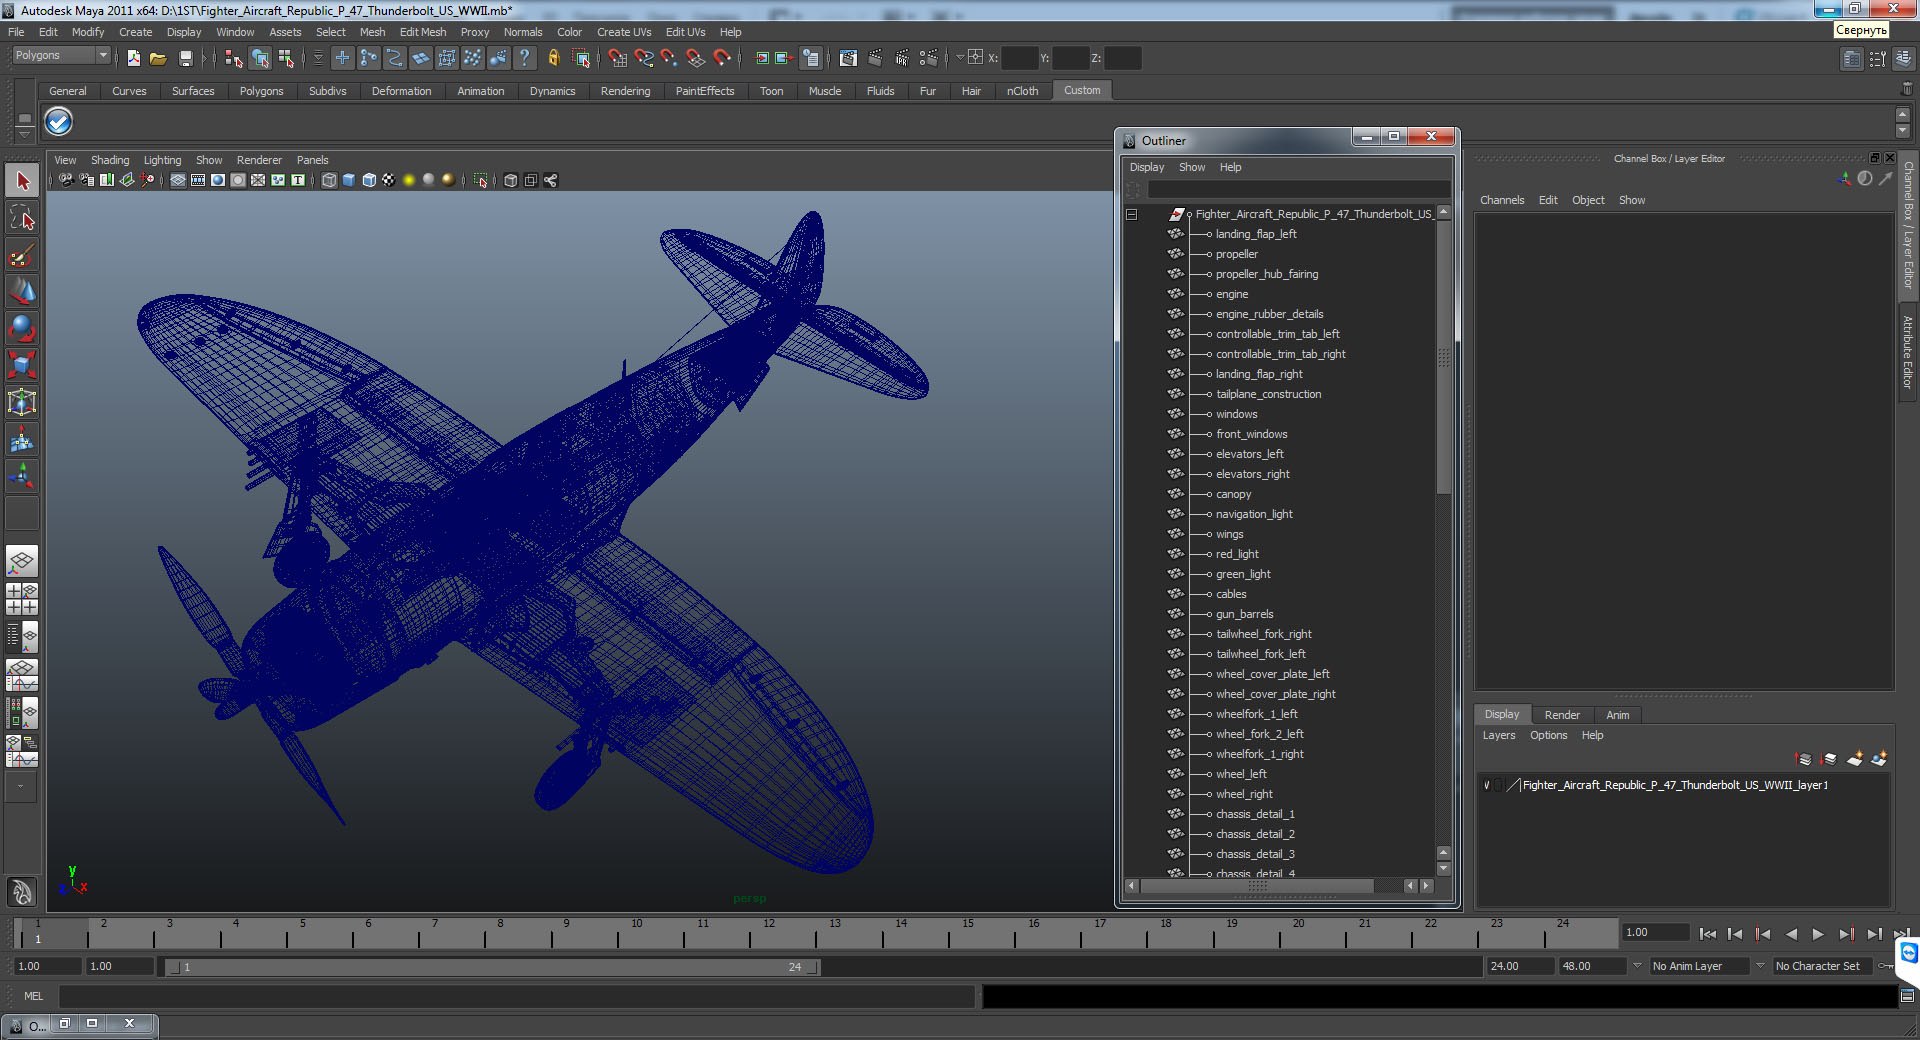
Task: Switch to single perspective view layout
Action: [22, 561]
